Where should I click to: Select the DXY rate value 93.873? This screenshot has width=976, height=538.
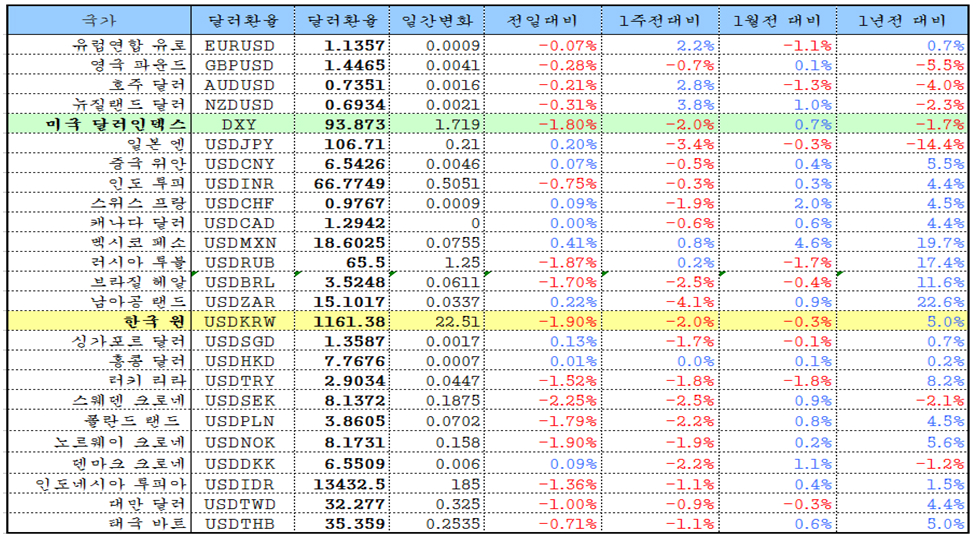[x=357, y=124]
